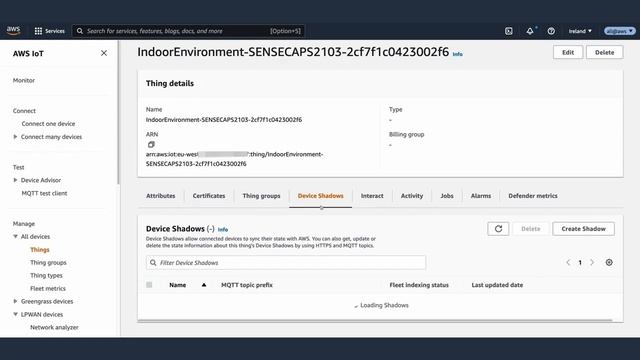Screen dimensions: 640x360
Task: Open the account user menu
Action: [x=620, y=31]
